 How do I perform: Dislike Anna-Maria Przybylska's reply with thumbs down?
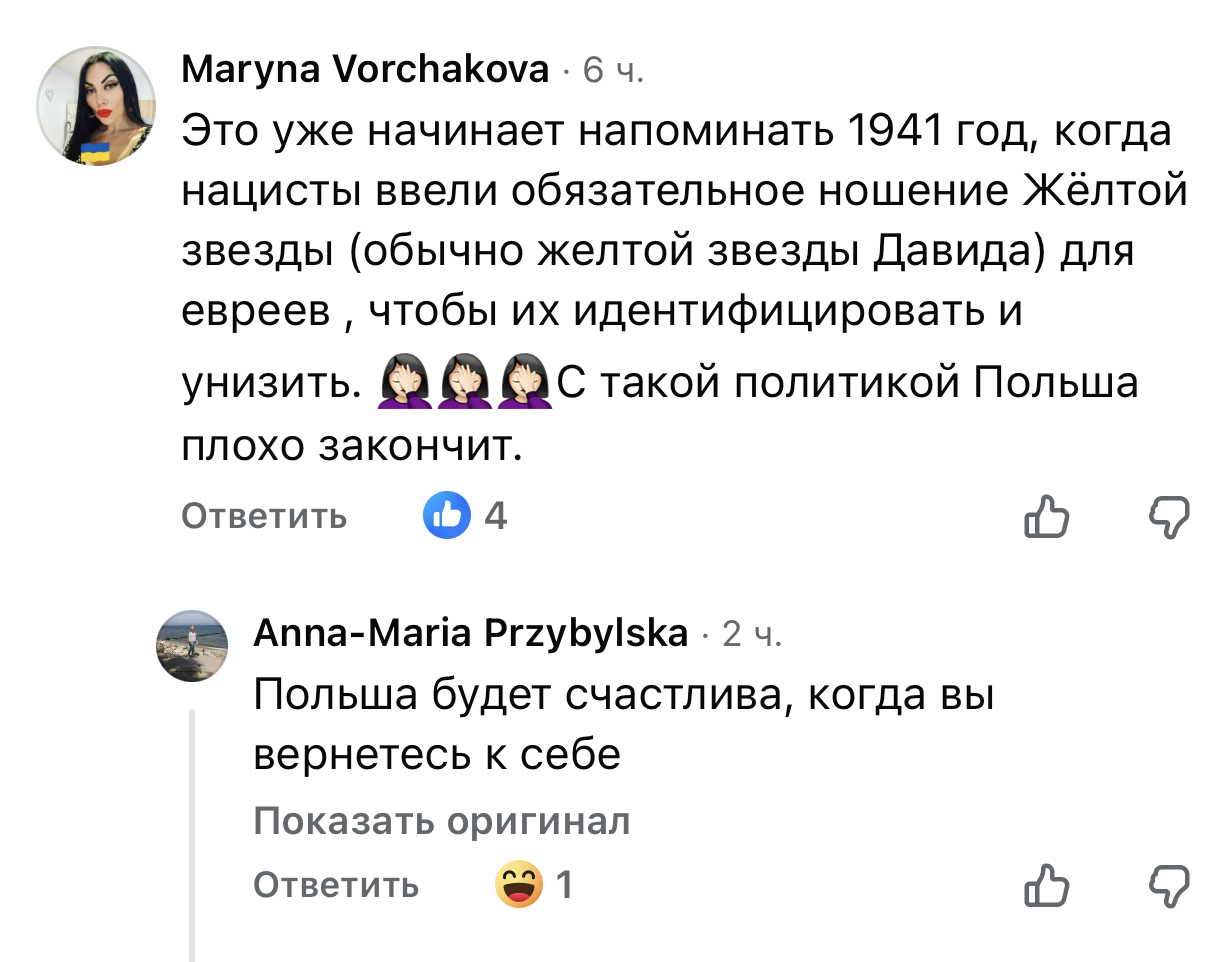[x=1167, y=886]
